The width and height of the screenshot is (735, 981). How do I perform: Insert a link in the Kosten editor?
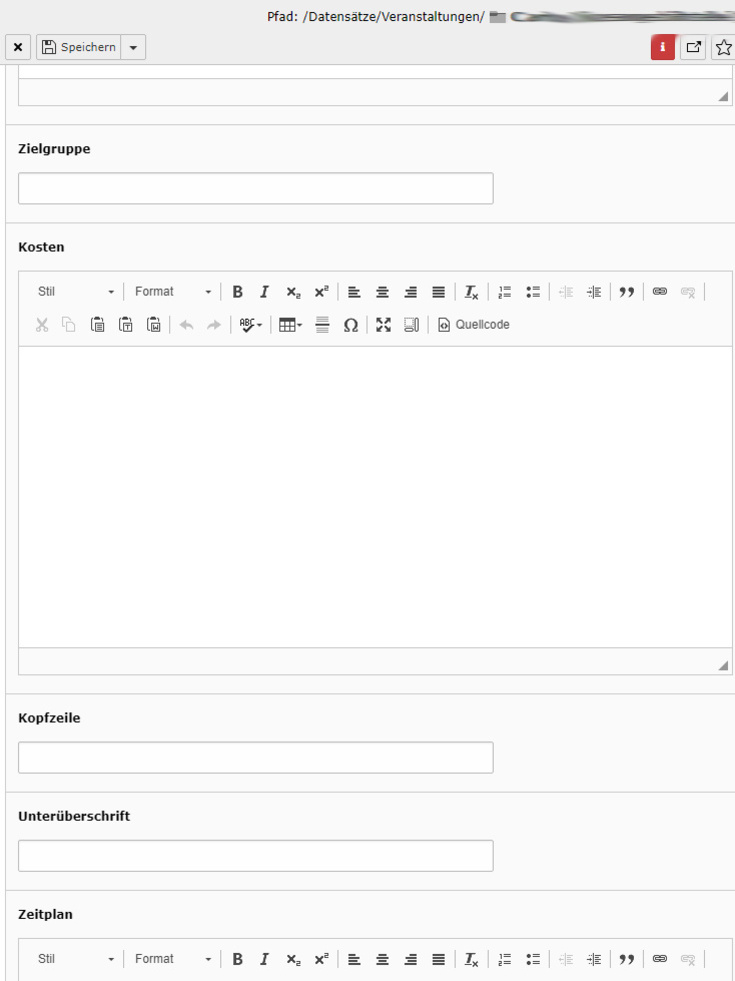click(x=659, y=292)
